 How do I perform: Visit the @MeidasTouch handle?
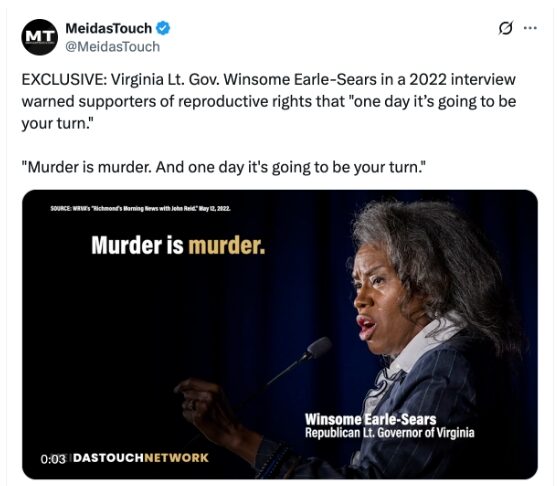tap(113, 47)
